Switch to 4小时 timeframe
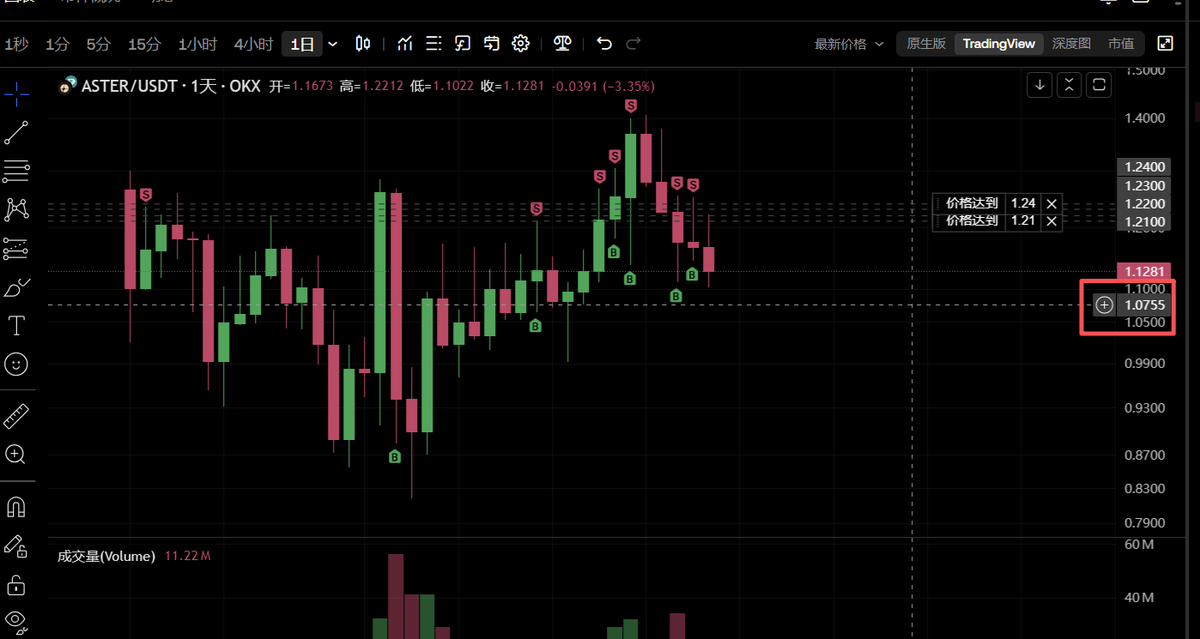1200x639 pixels. (253, 44)
